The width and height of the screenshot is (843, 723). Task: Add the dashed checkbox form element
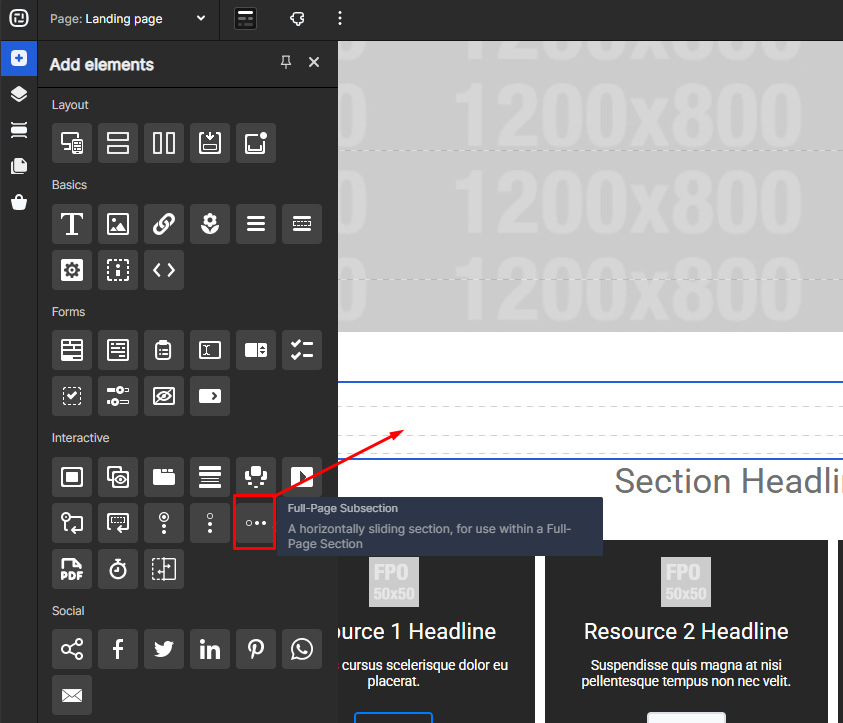72,396
